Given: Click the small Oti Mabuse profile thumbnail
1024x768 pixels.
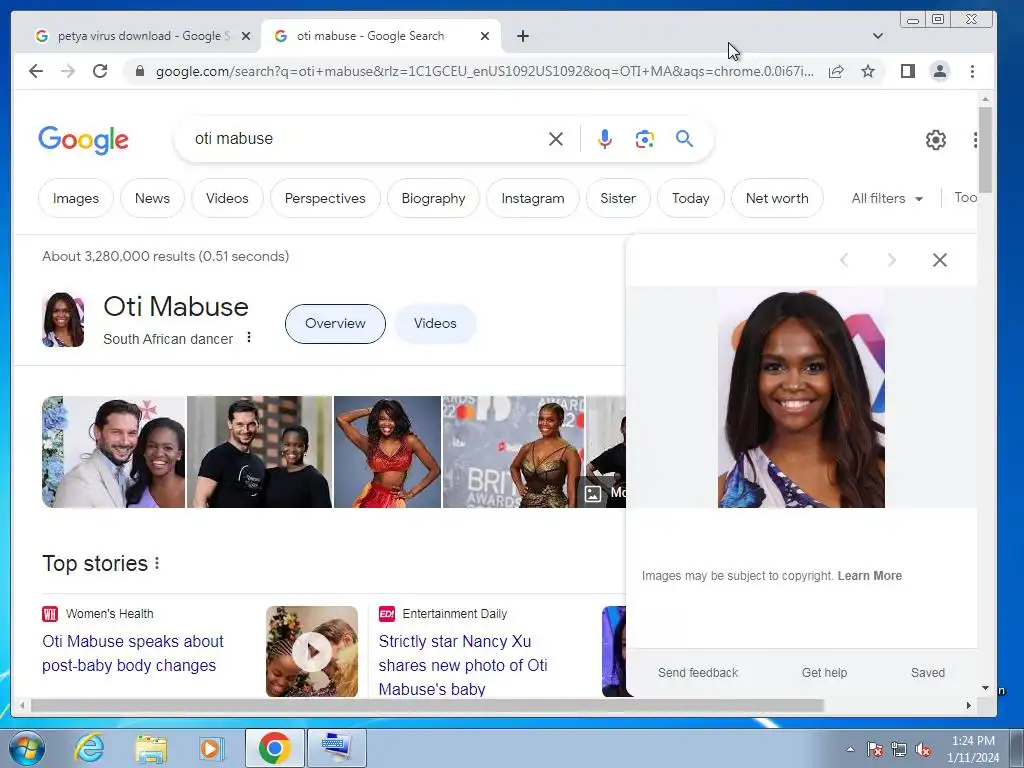Looking at the screenshot, I should tap(63, 319).
